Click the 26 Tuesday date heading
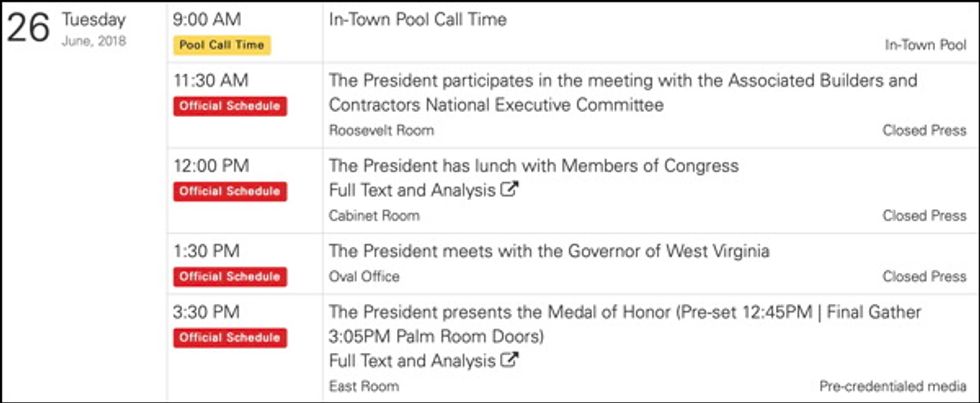The width and height of the screenshot is (980, 403). coord(66,28)
